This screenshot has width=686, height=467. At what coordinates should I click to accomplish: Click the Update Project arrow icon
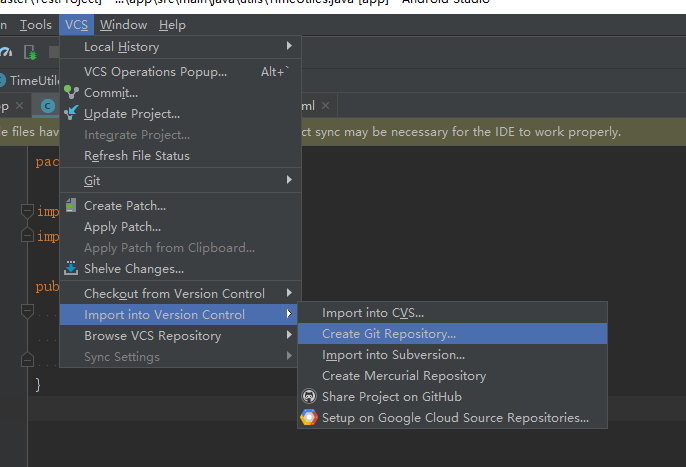click(71, 113)
